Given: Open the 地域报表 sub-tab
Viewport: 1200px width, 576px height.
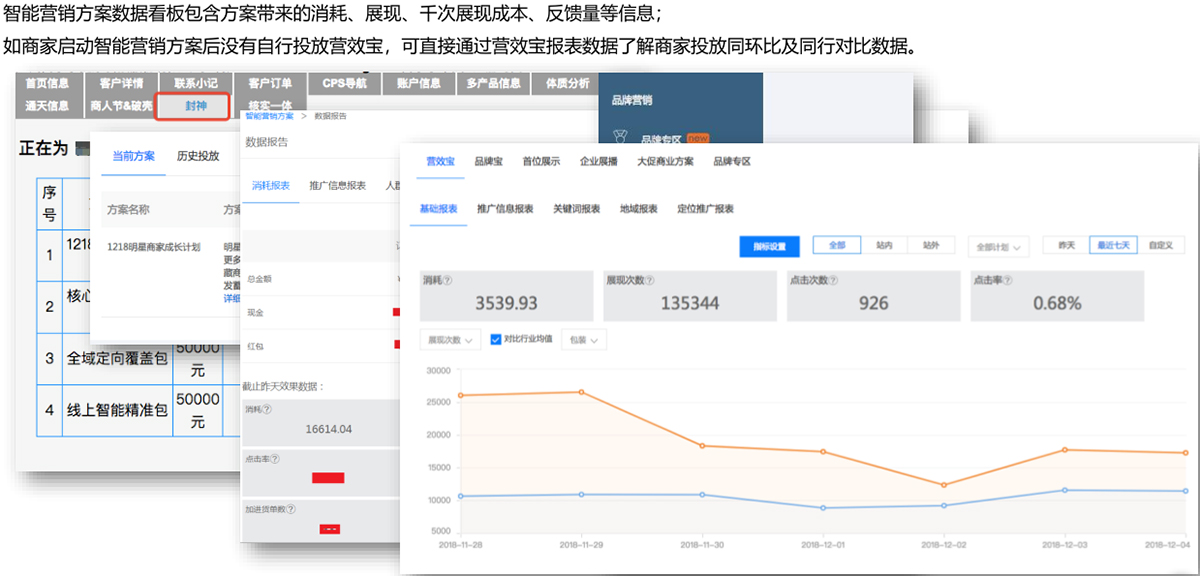Looking at the screenshot, I should tap(639, 209).
